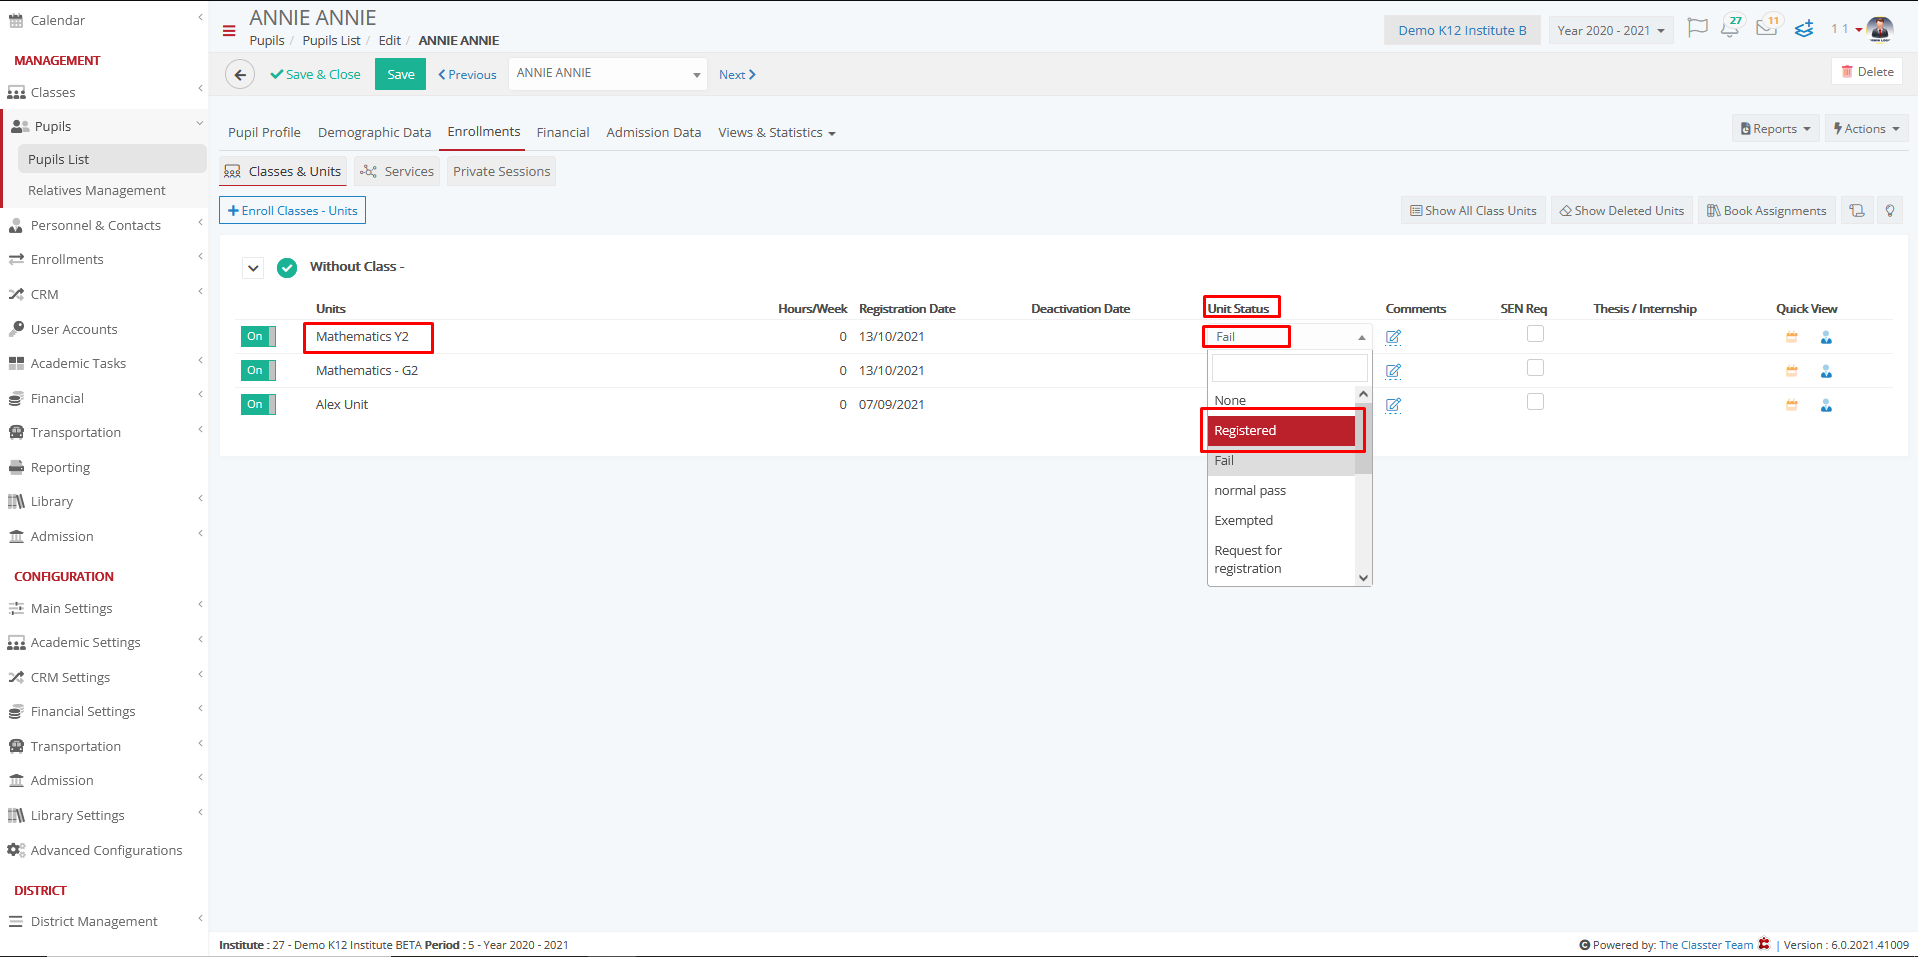Click the green Save button
The height and width of the screenshot is (957, 1918).
click(400, 74)
